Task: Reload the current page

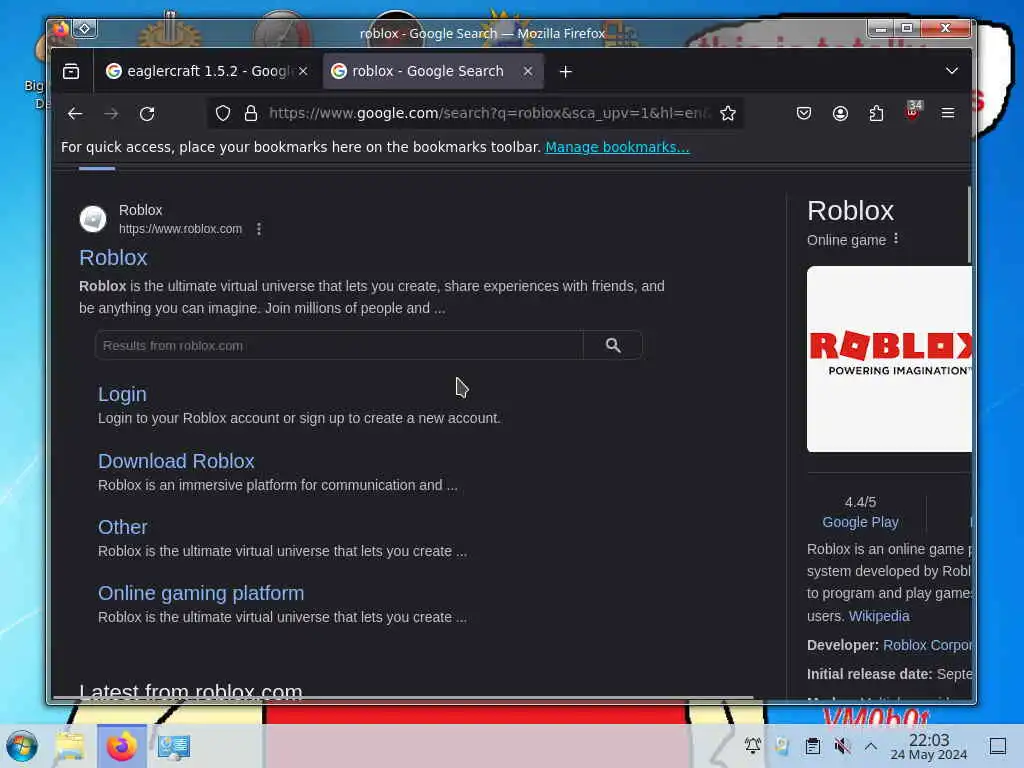Action: click(148, 114)
